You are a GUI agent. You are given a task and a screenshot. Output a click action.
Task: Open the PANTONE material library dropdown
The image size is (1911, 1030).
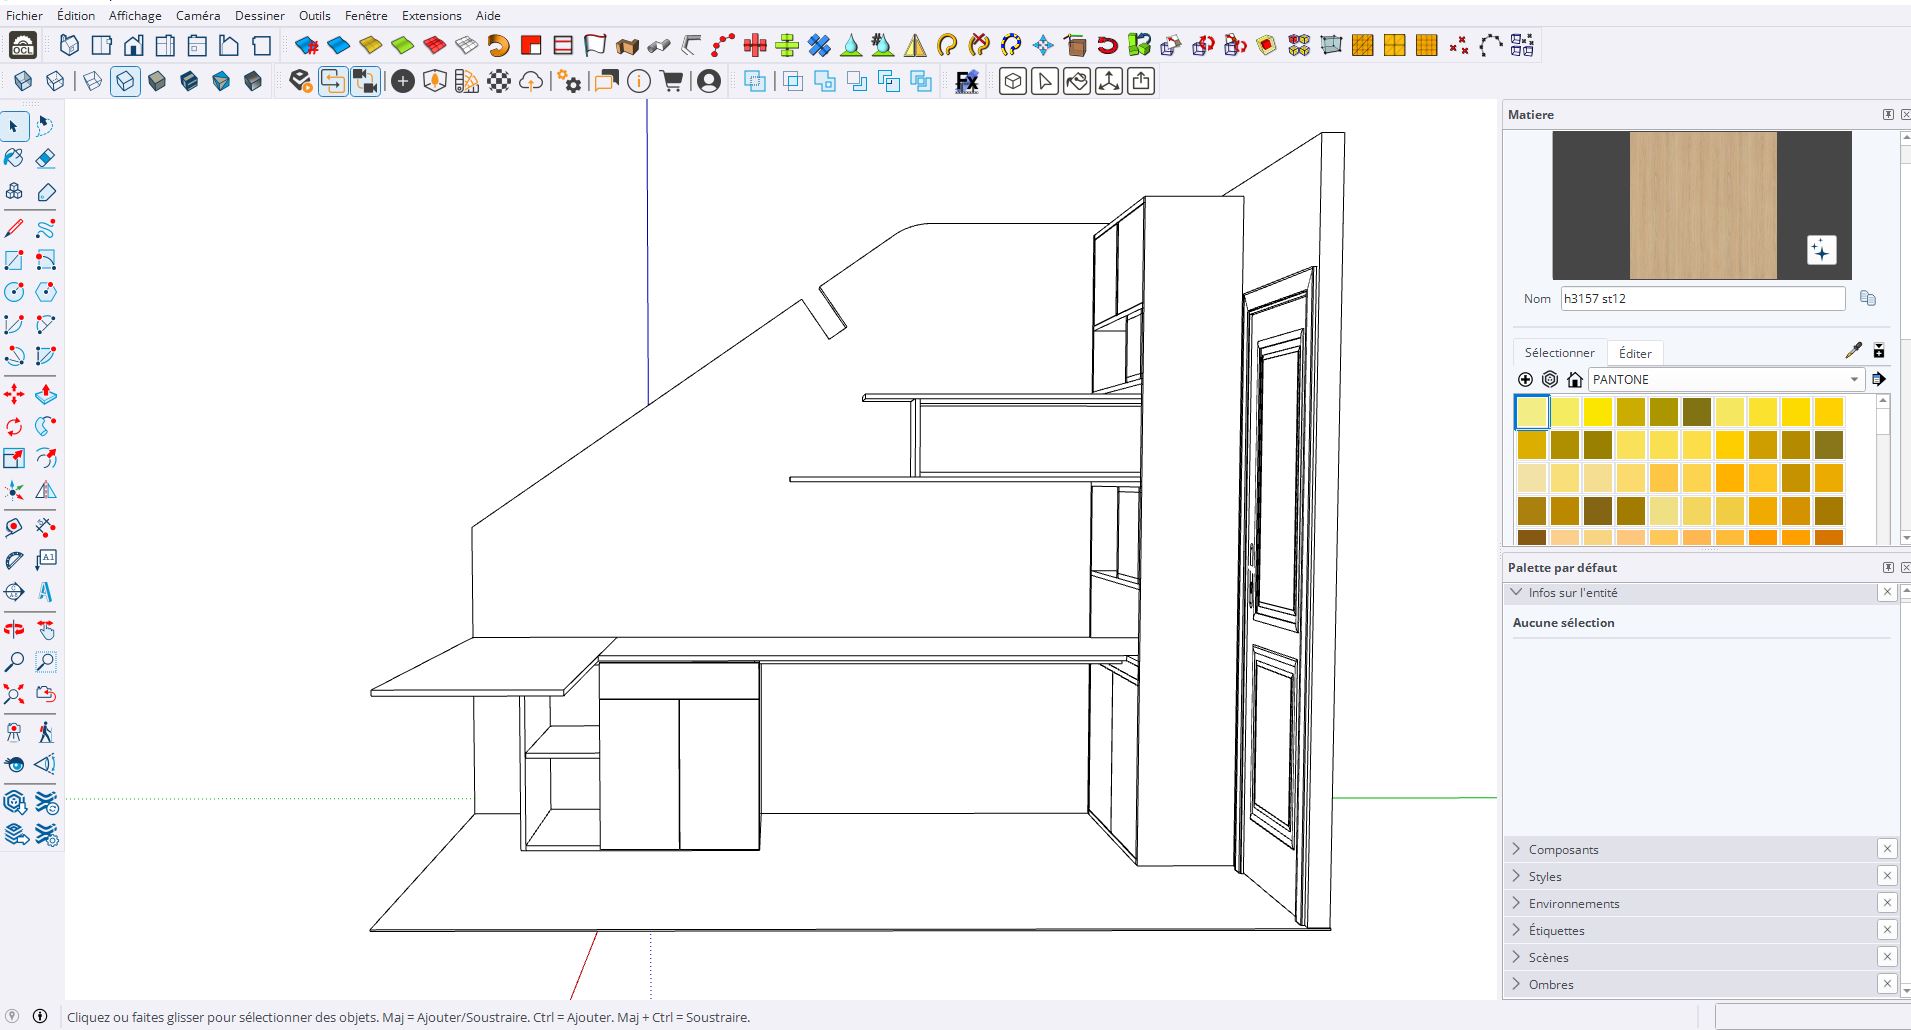[x=1853, y=380]
